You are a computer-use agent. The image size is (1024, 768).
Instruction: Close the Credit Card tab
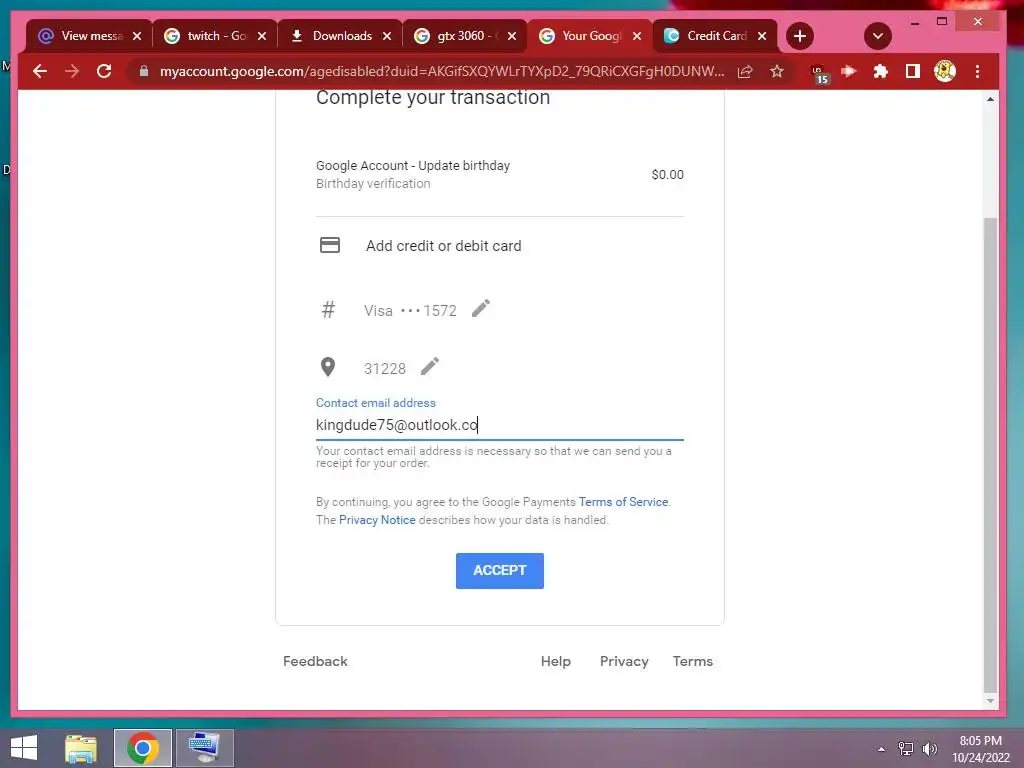coord(762,37)
